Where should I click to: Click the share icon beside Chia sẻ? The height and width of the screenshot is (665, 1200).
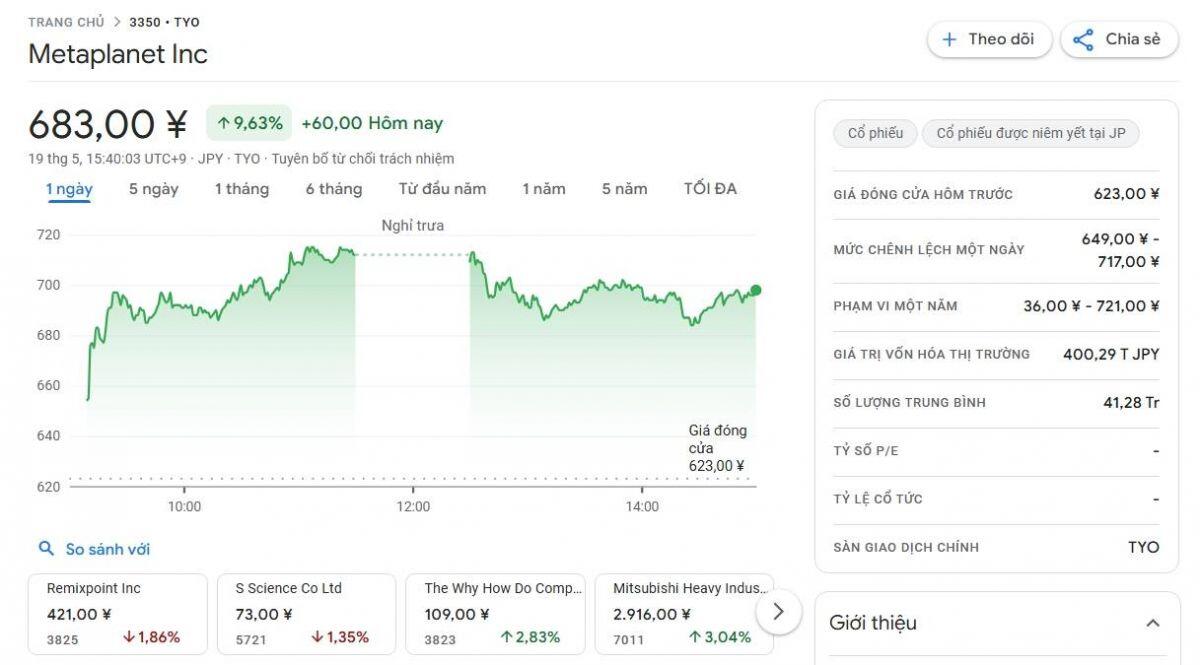1083,40
